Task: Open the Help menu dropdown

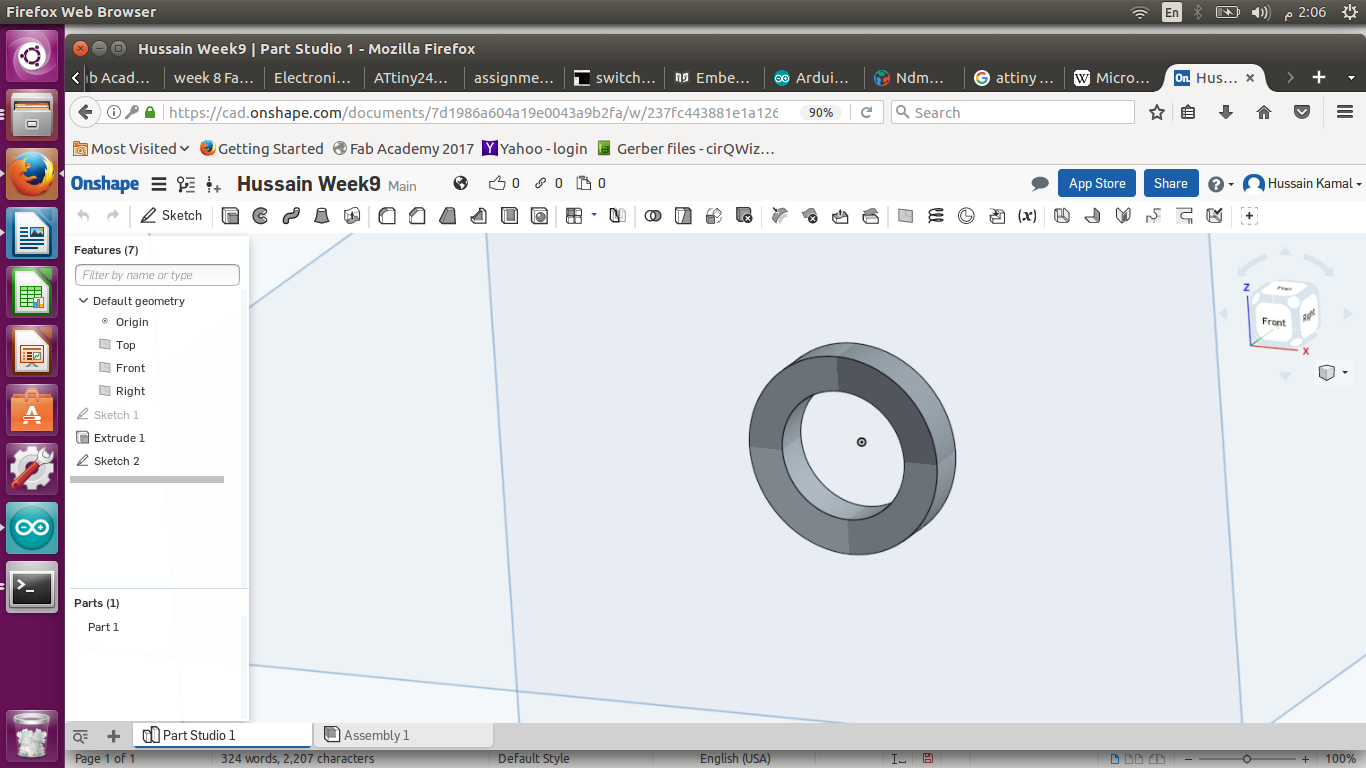Action: click(1220, 184)
